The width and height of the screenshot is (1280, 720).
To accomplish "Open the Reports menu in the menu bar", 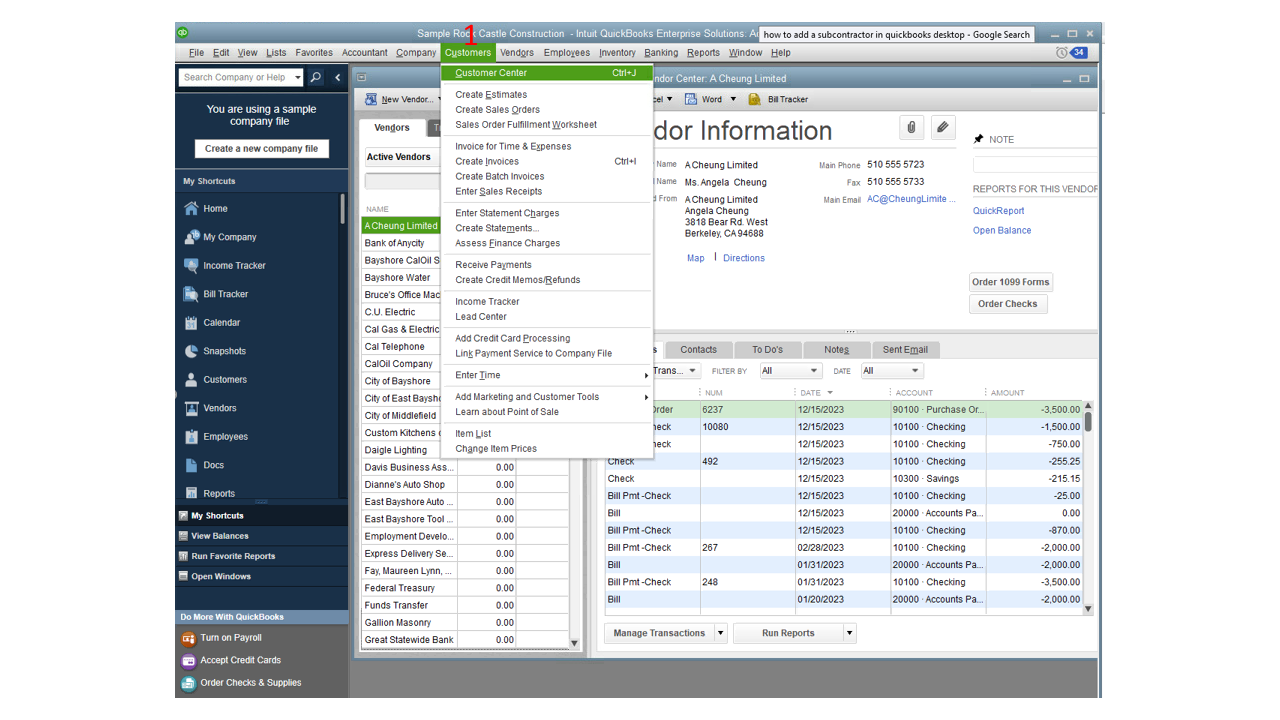I will click(703, 53).
